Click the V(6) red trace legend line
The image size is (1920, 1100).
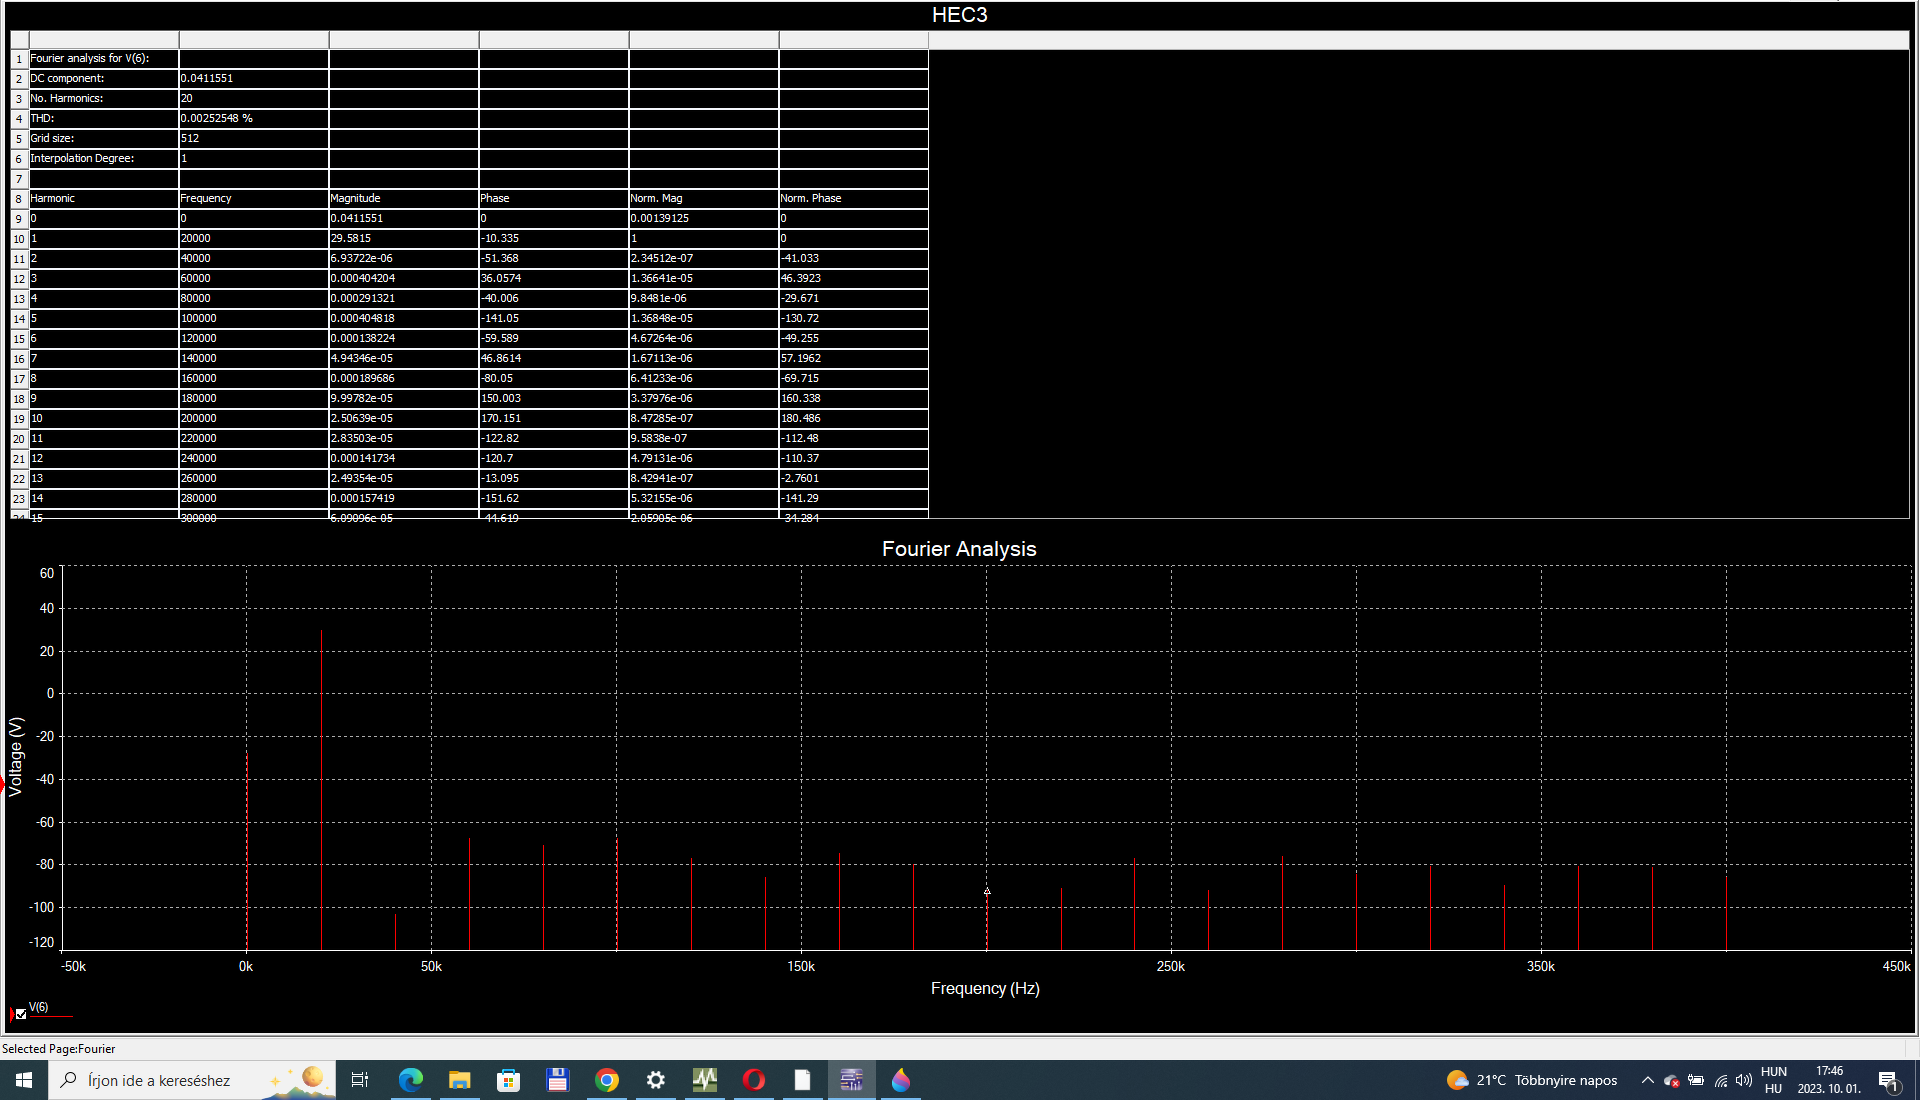tap(52, 1017)
